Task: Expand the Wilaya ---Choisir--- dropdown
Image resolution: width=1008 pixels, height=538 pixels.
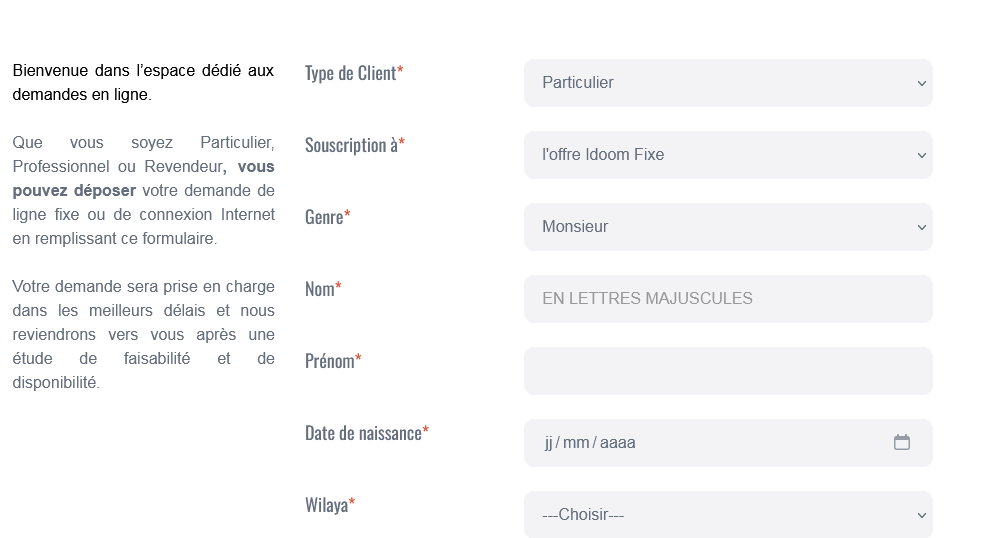Action: pos(727,515)
